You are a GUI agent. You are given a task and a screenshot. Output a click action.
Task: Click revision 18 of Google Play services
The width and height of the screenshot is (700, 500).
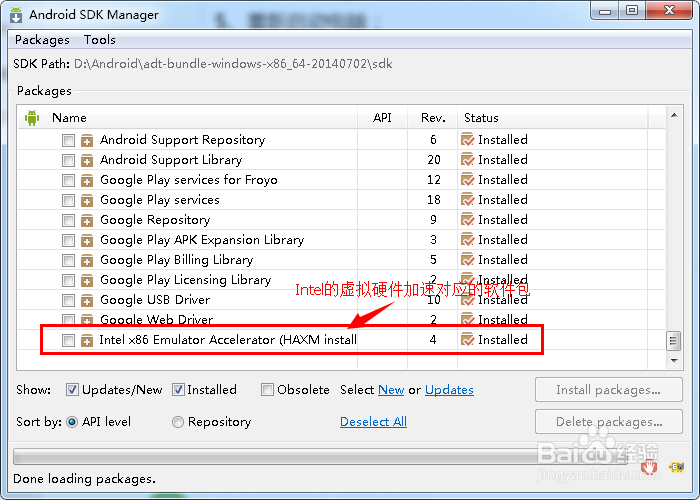click(x=433, y=200)
